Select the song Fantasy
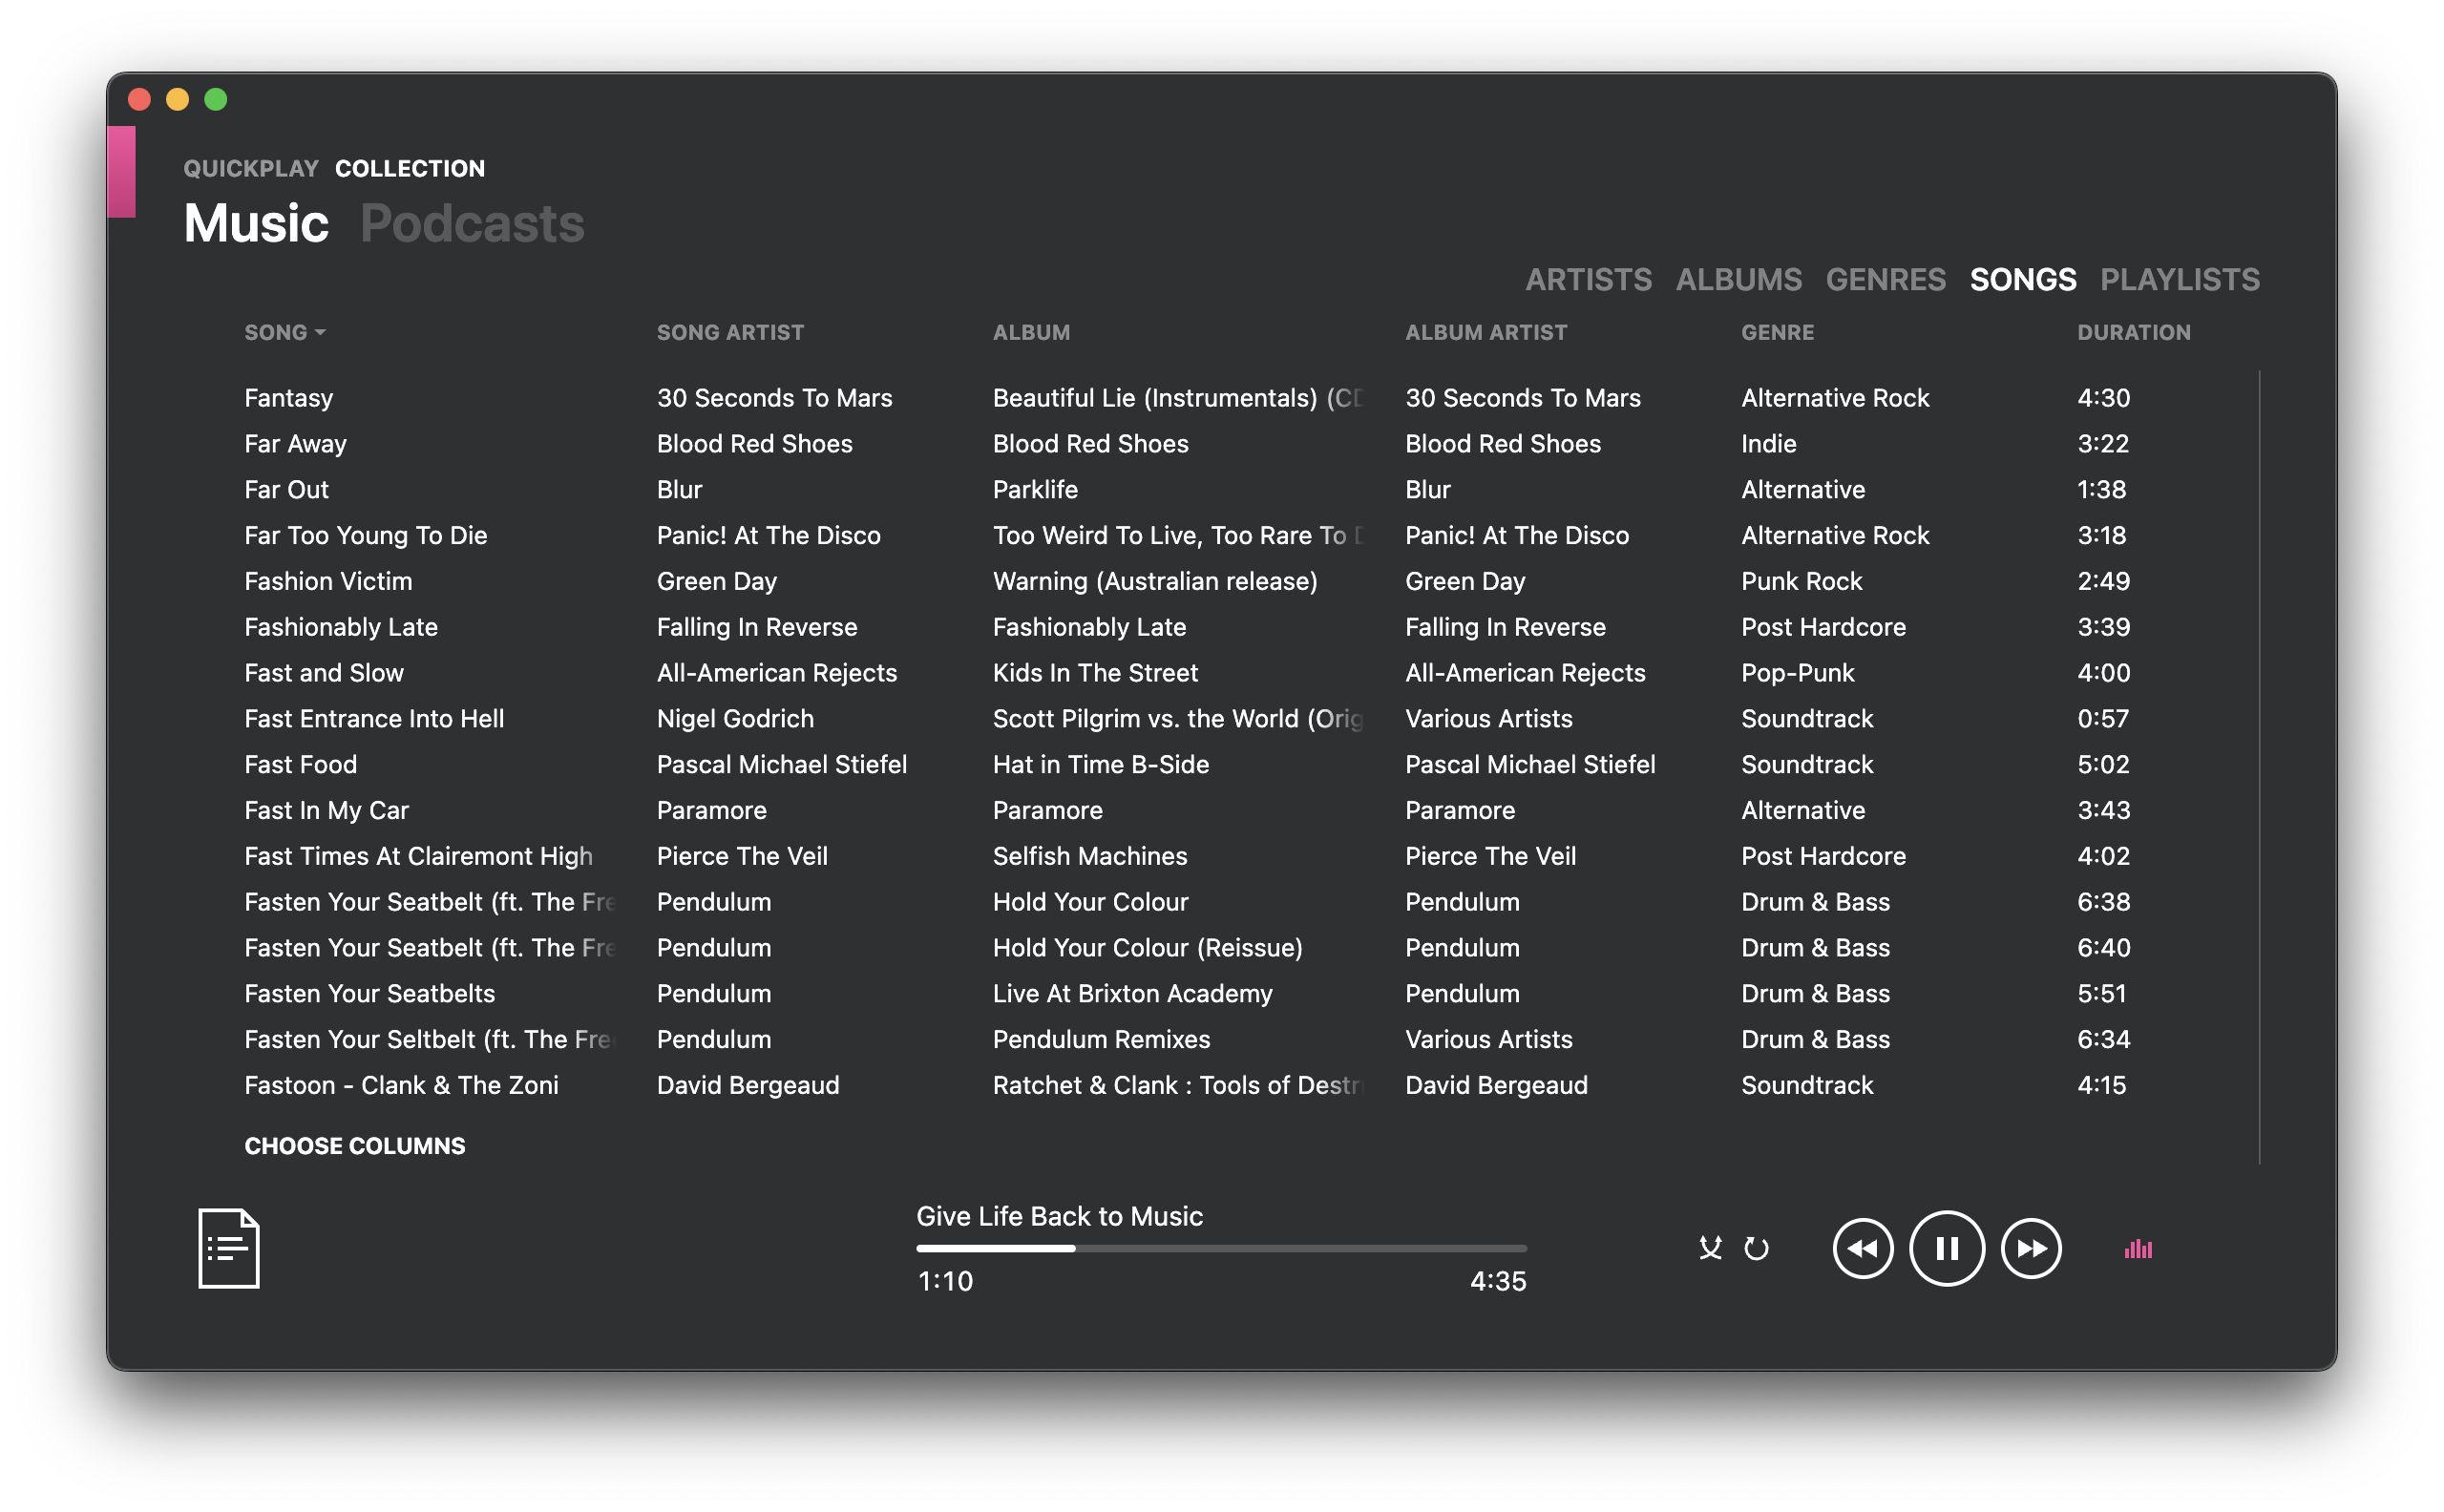 click(x=288, y=398)
